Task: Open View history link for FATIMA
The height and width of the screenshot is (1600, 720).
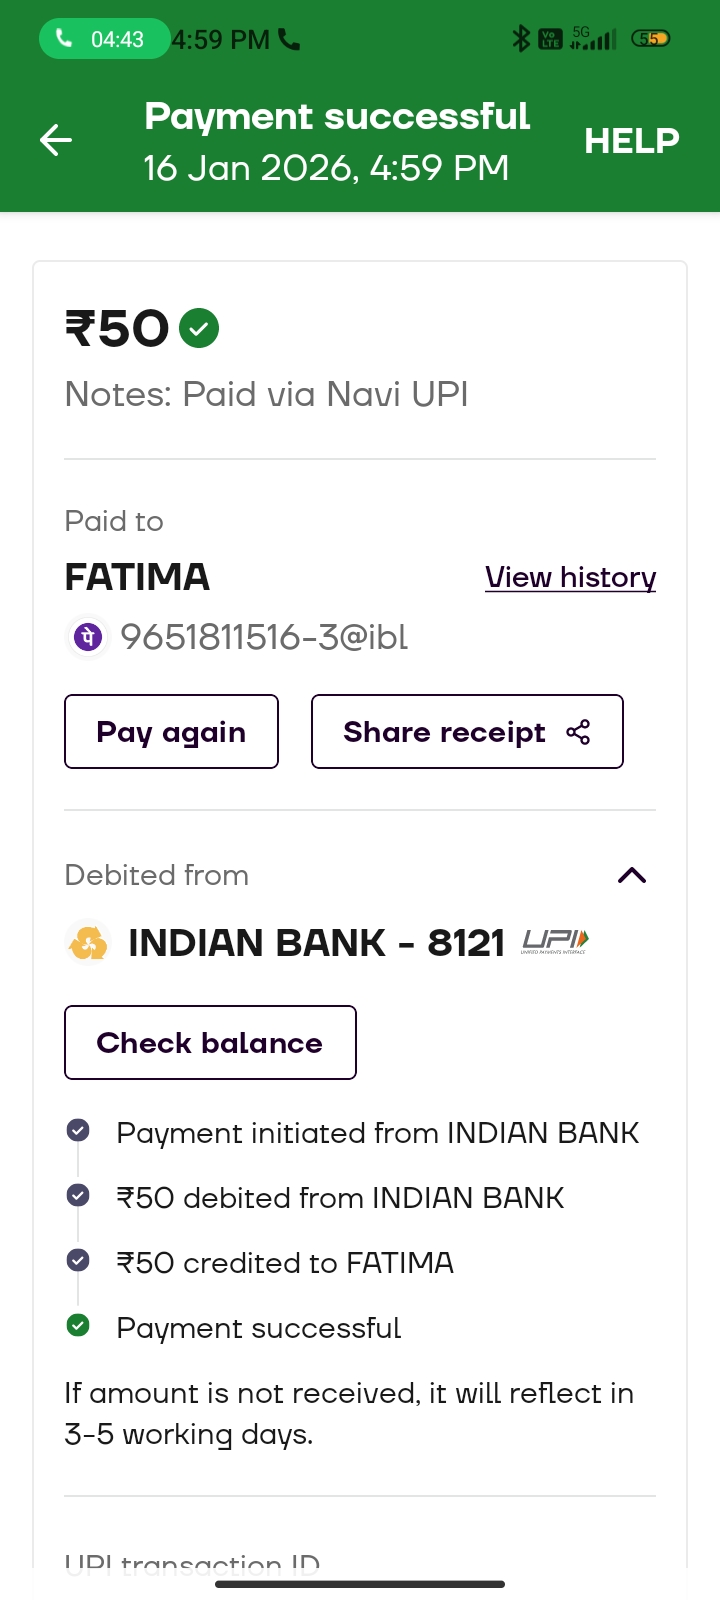Action: (x=570, y=577)
